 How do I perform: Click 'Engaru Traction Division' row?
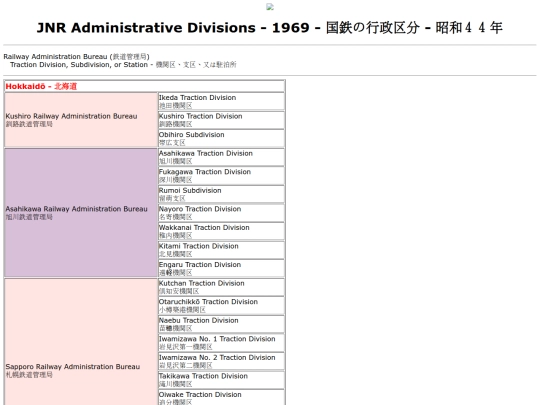pos(221,269)
